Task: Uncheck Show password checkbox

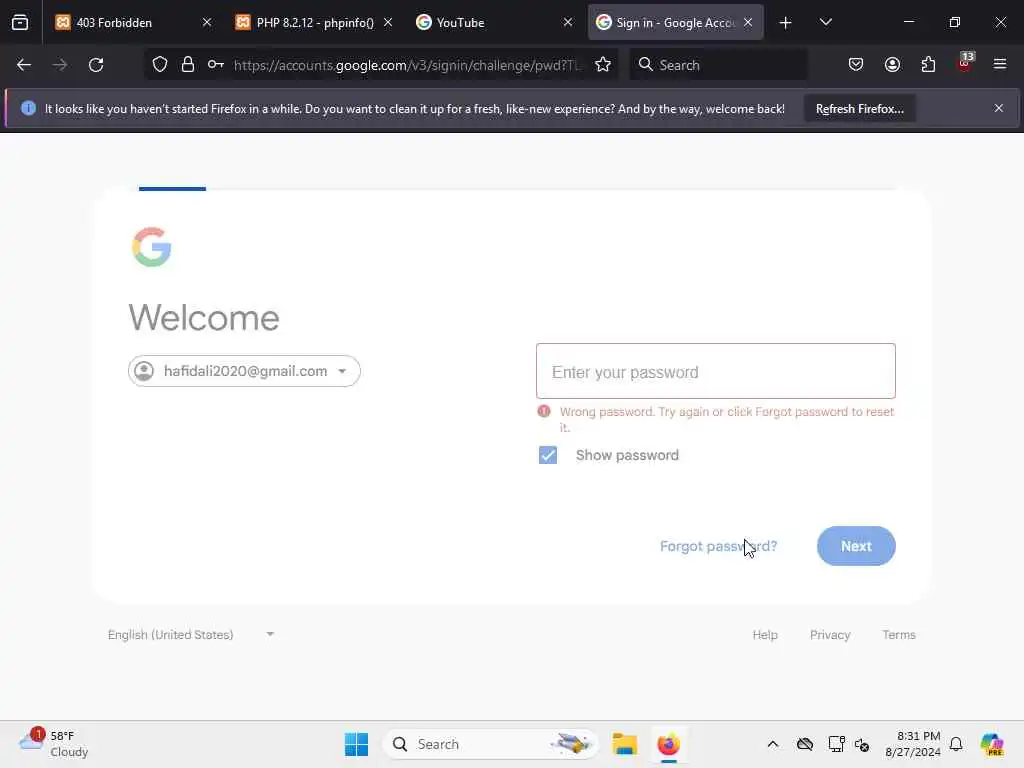Action: tap(548, 455)
